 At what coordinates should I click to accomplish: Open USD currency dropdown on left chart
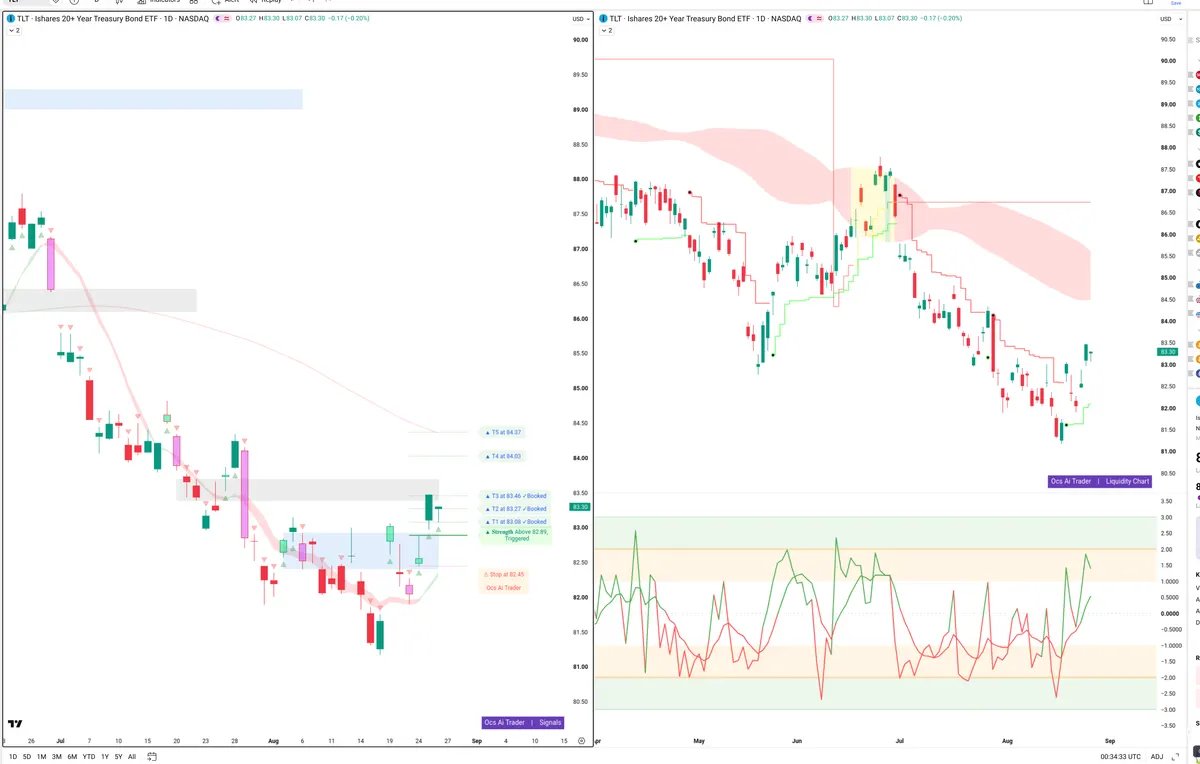click(x=580, y=19)
